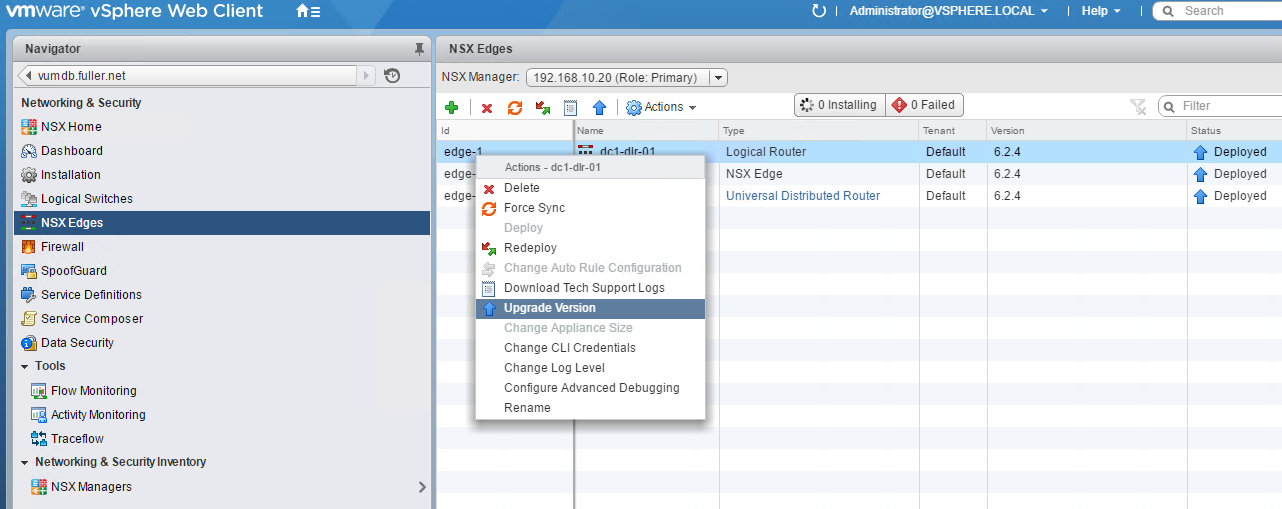Select Rename in the context menu
Image resolution: width=1282 pixels, height=509 pixels.
pos(590,408)
